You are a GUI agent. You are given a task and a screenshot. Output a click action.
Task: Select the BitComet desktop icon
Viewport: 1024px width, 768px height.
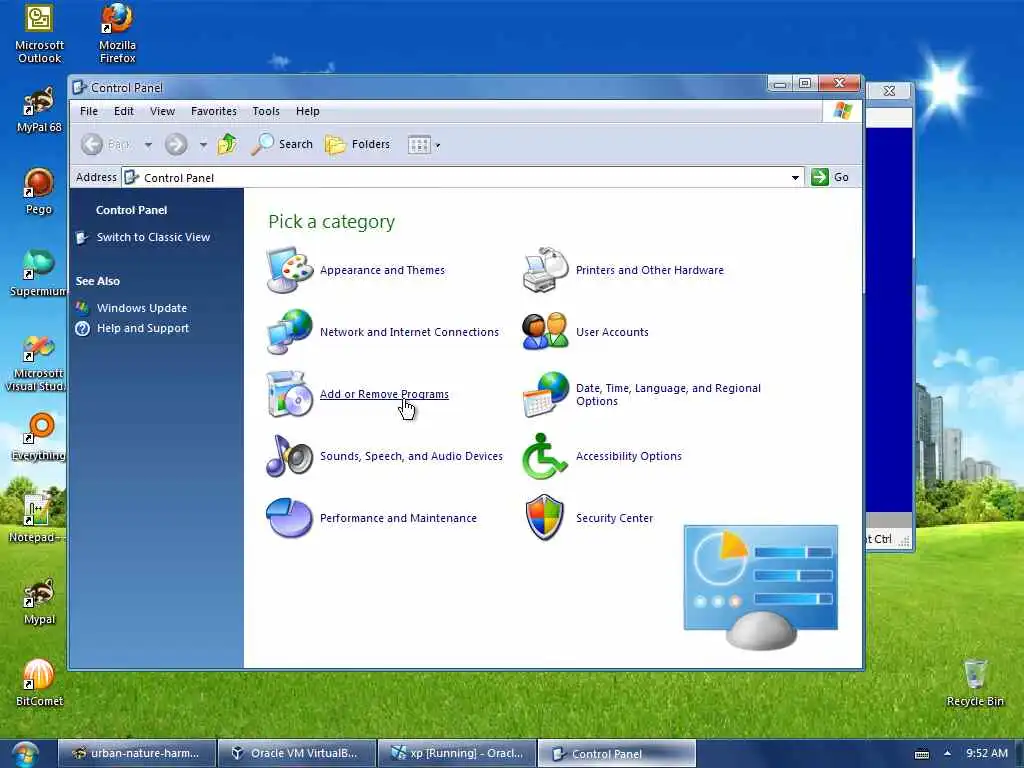coord(39,683)
